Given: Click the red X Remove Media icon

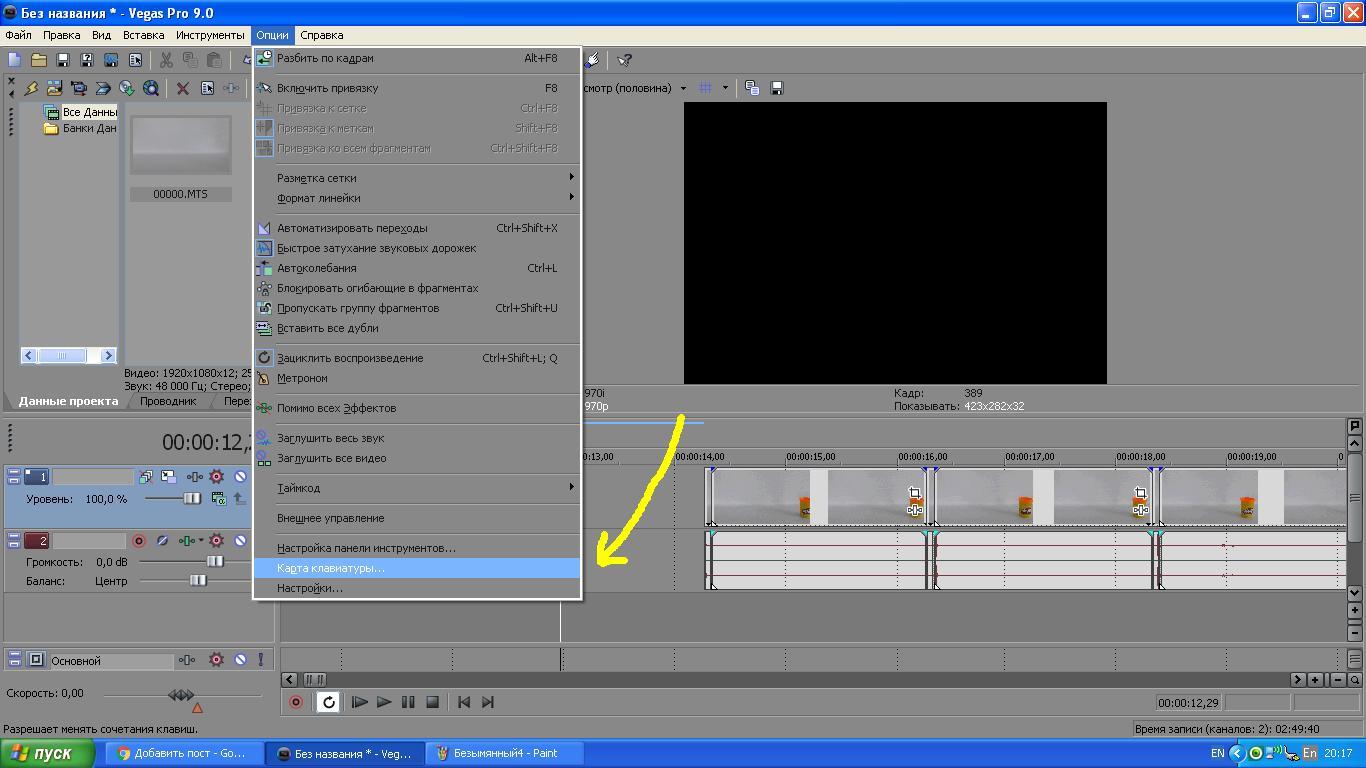Looking at the screenshot, I should [x=183, y=88].
